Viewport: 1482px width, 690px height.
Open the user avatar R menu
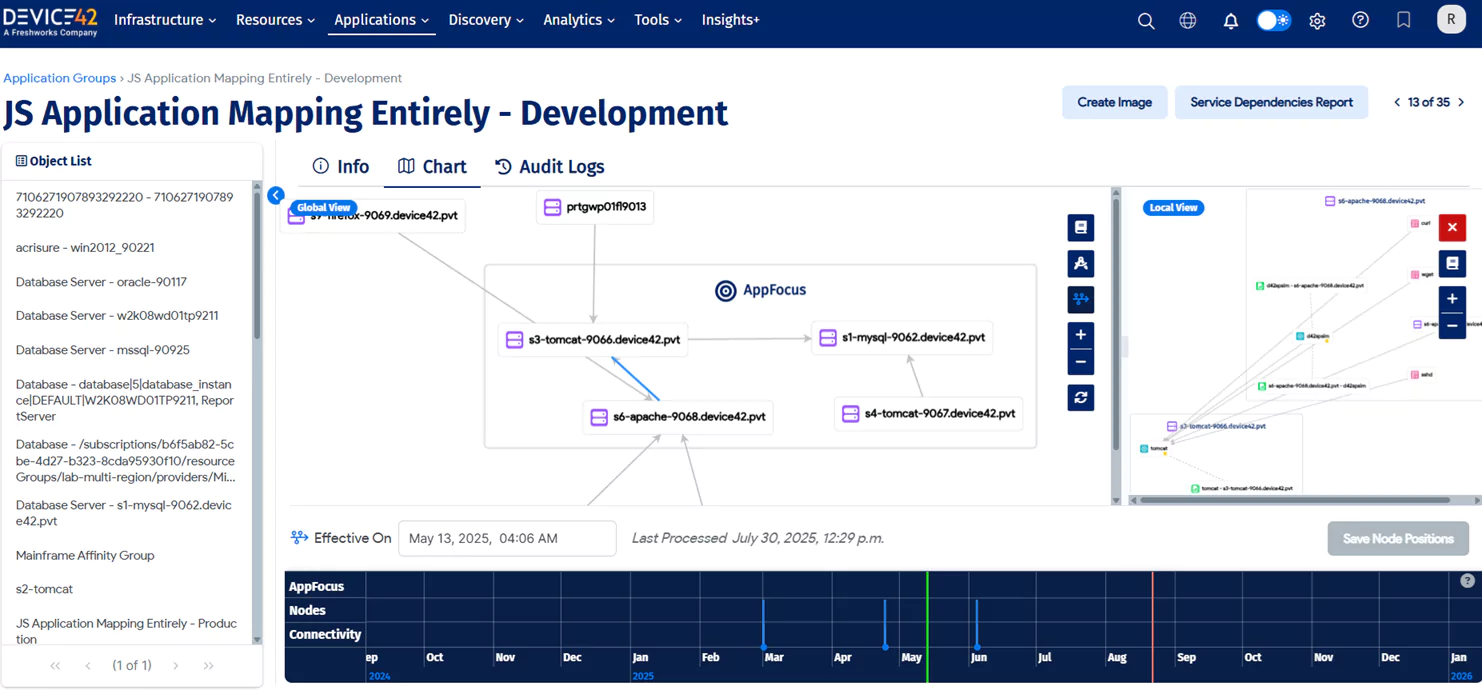pyautogui.click(x=1451, y=19)
